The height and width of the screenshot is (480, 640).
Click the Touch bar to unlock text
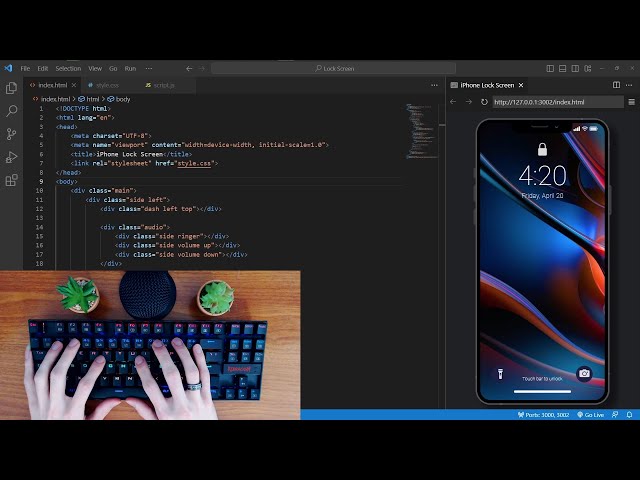[542, 379]
